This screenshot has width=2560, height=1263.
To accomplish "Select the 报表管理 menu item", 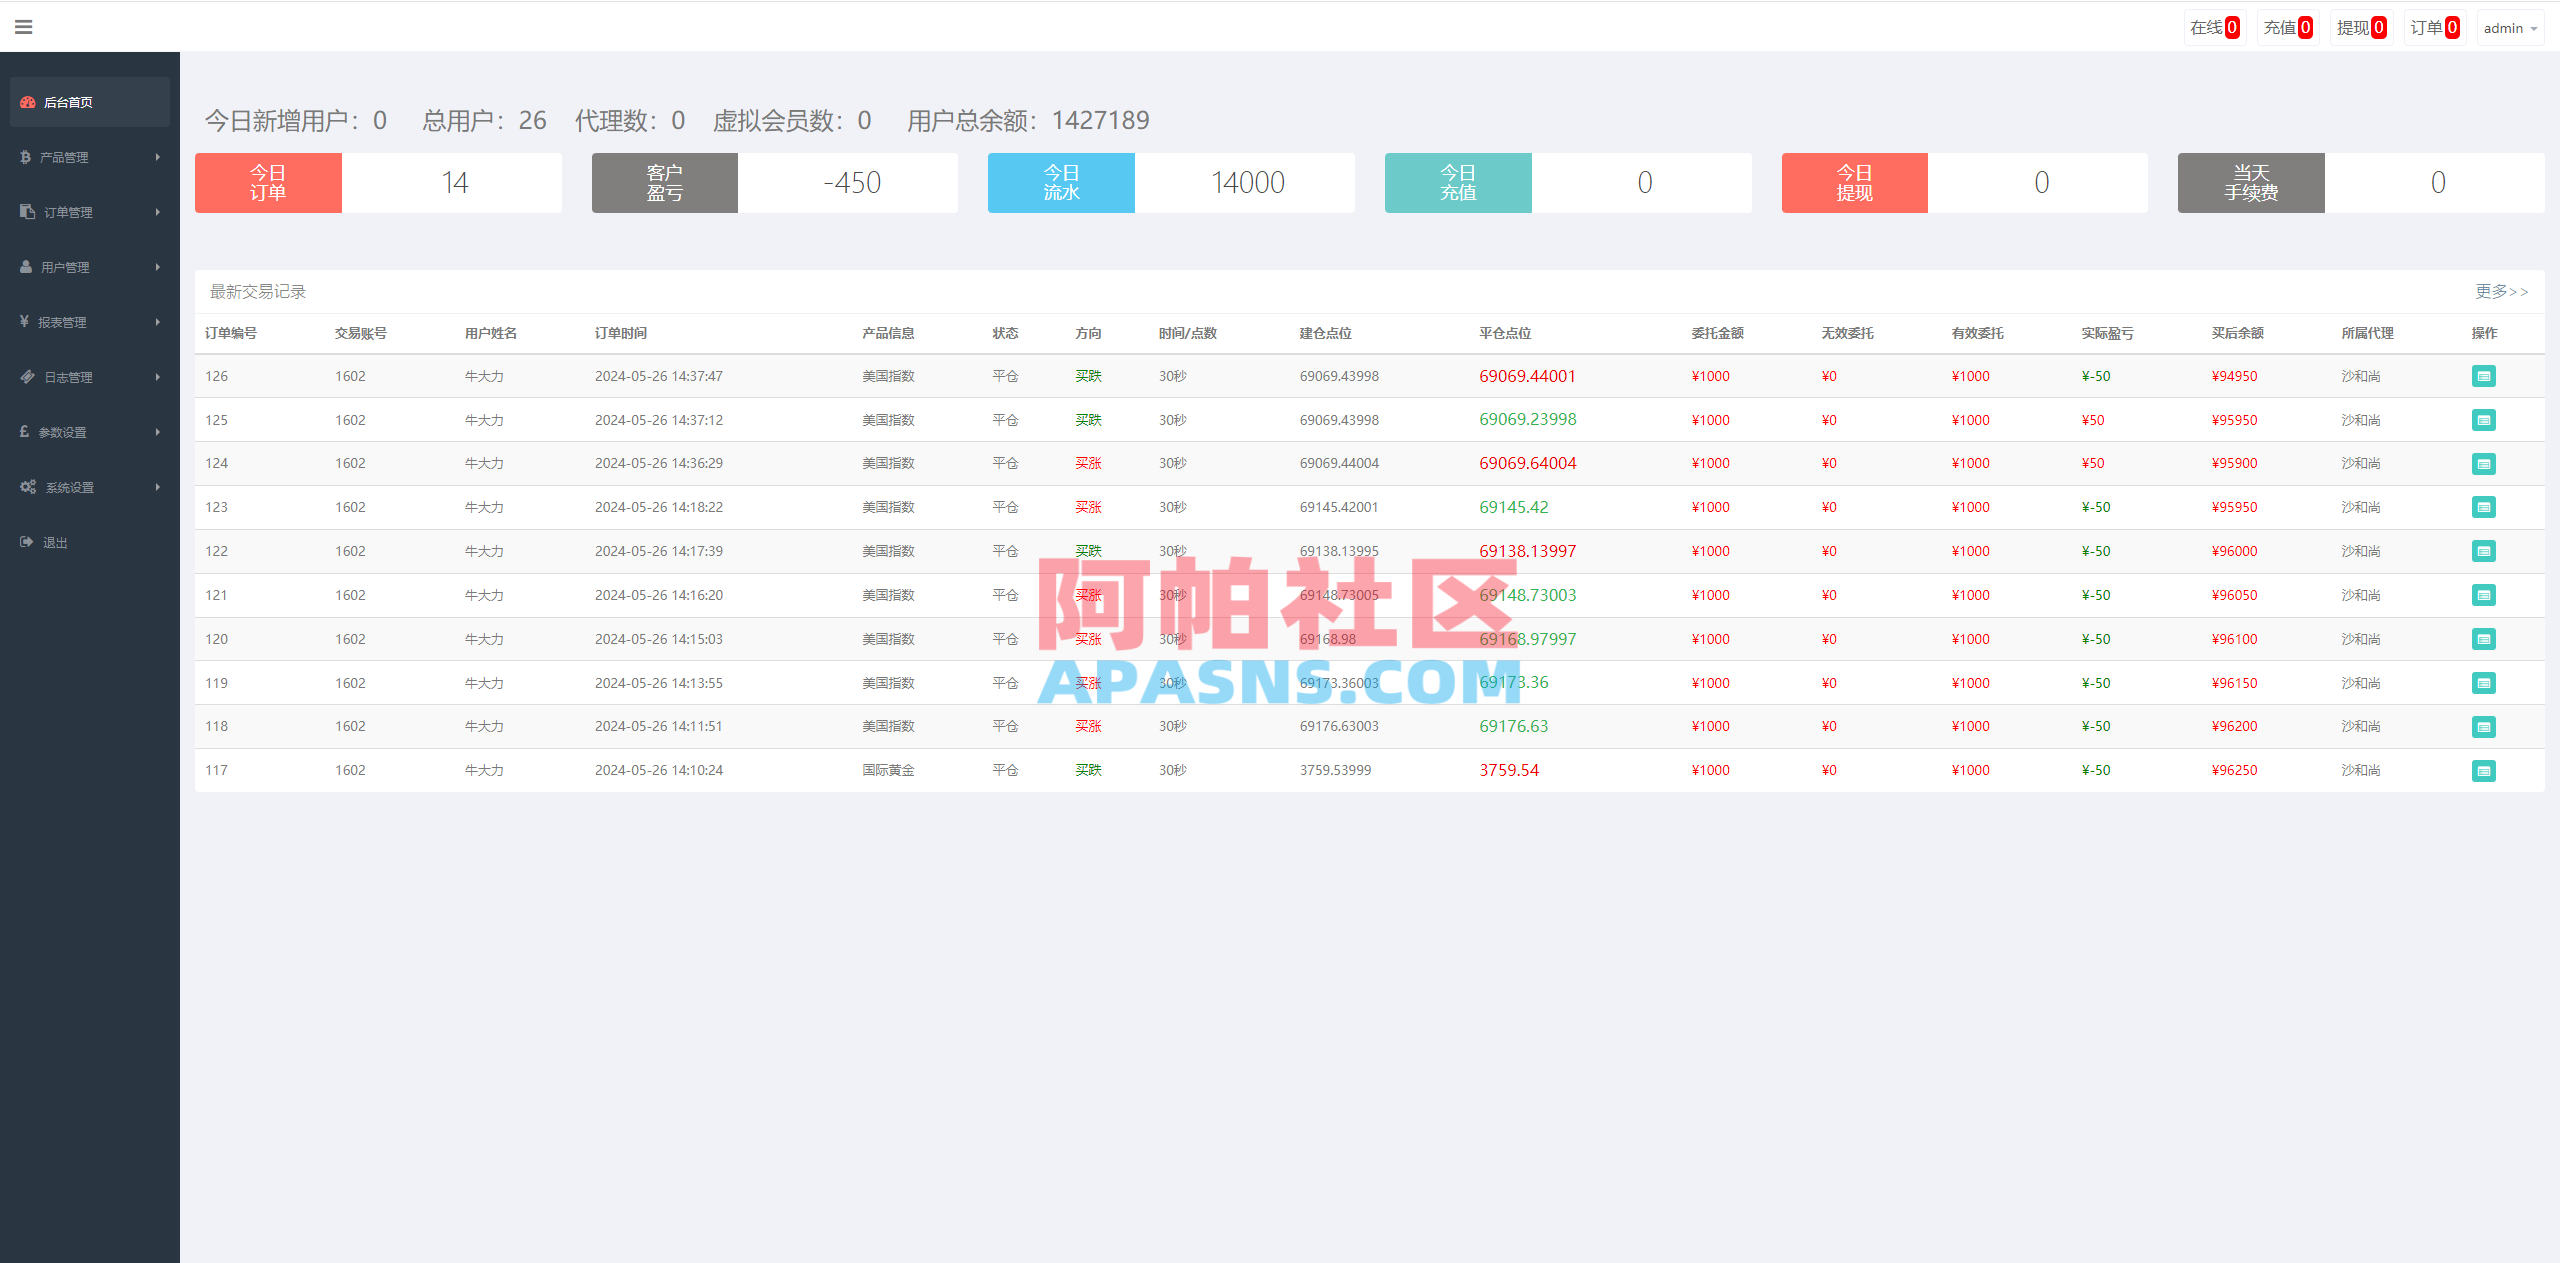I will click(62, 321).
